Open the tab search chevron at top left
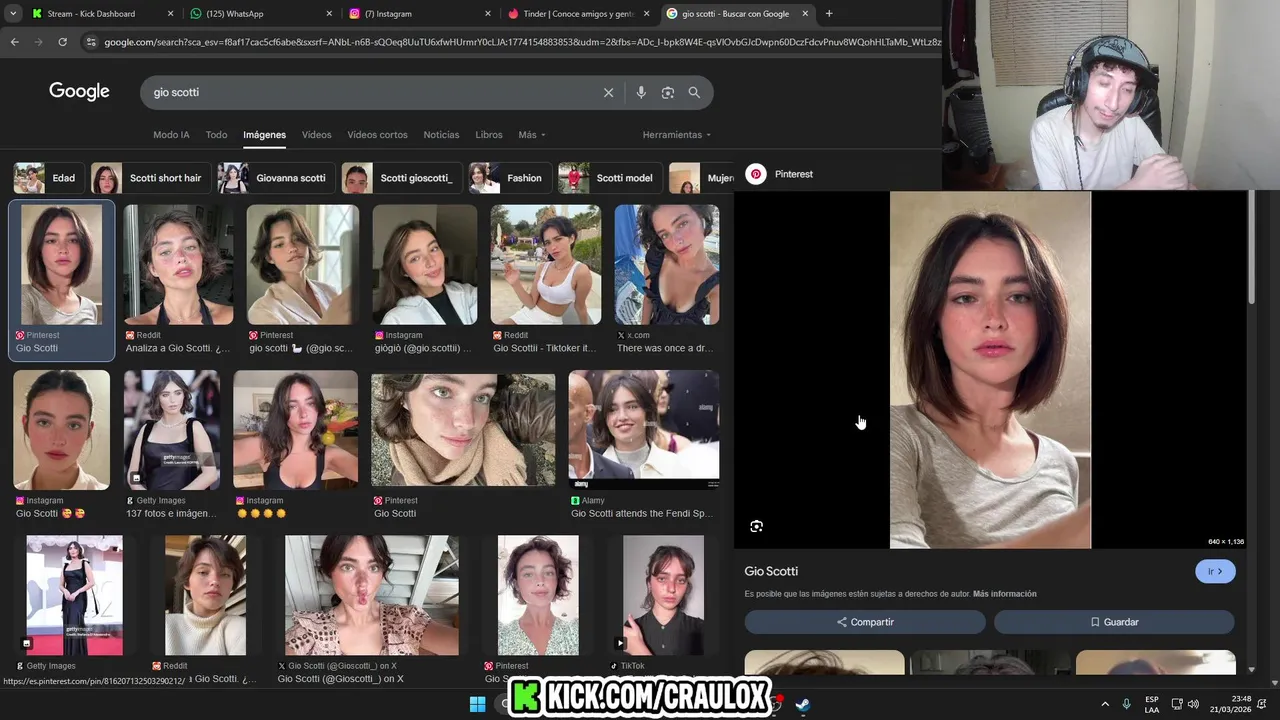Screen dimensions: 1280x720 13,14
